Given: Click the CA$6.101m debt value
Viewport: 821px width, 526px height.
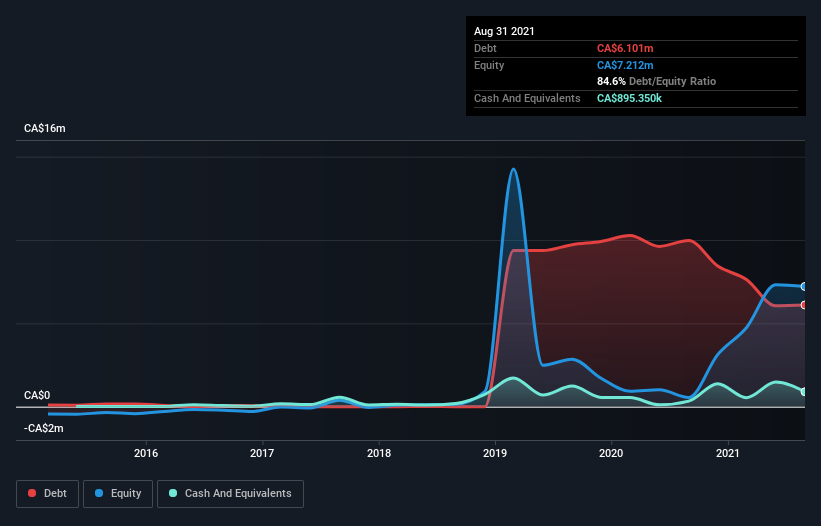Looking at the screenshot, I should [x=625, y=48].
